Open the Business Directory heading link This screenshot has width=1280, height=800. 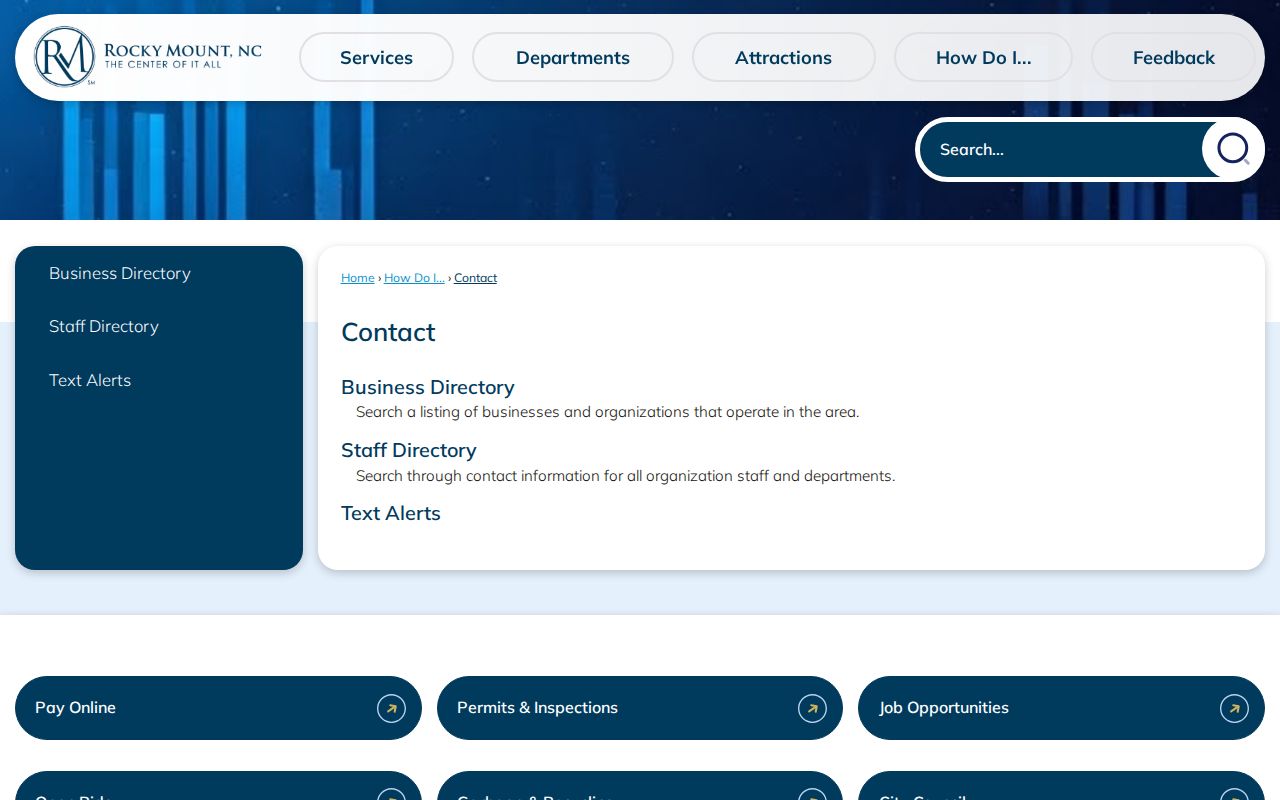point(428,387)
